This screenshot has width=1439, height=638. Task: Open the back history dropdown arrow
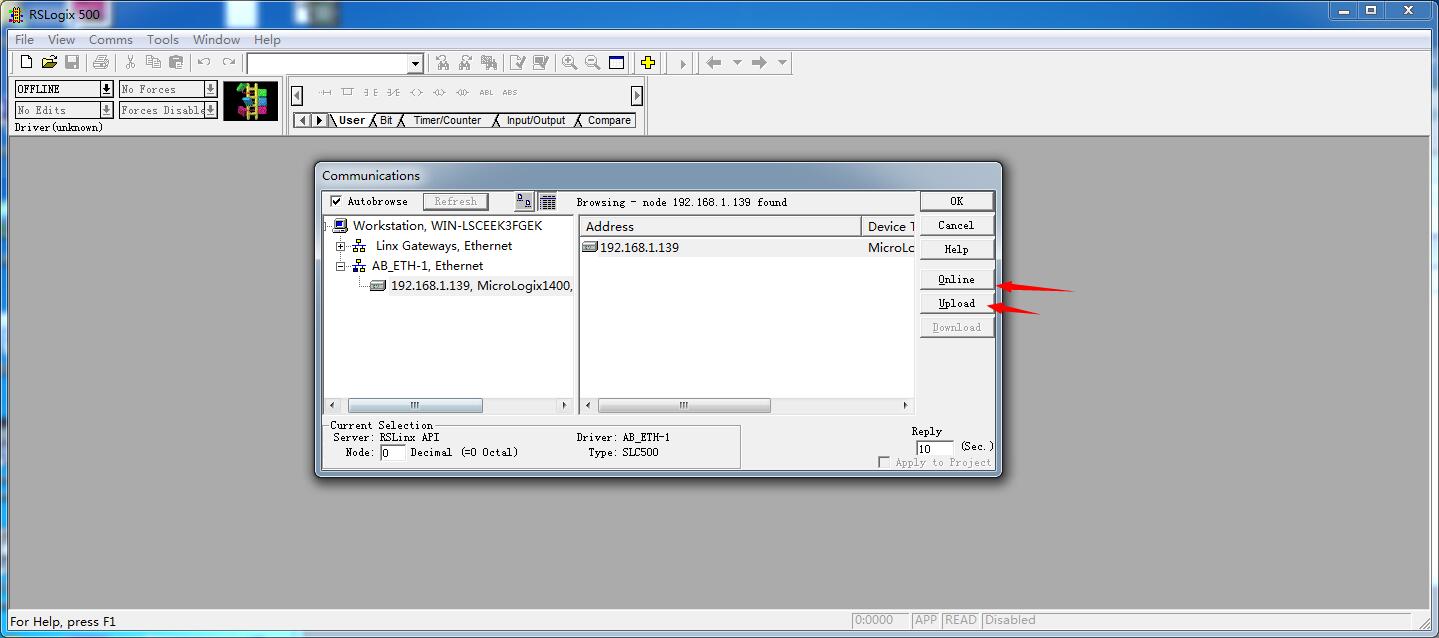click(737, 62)
